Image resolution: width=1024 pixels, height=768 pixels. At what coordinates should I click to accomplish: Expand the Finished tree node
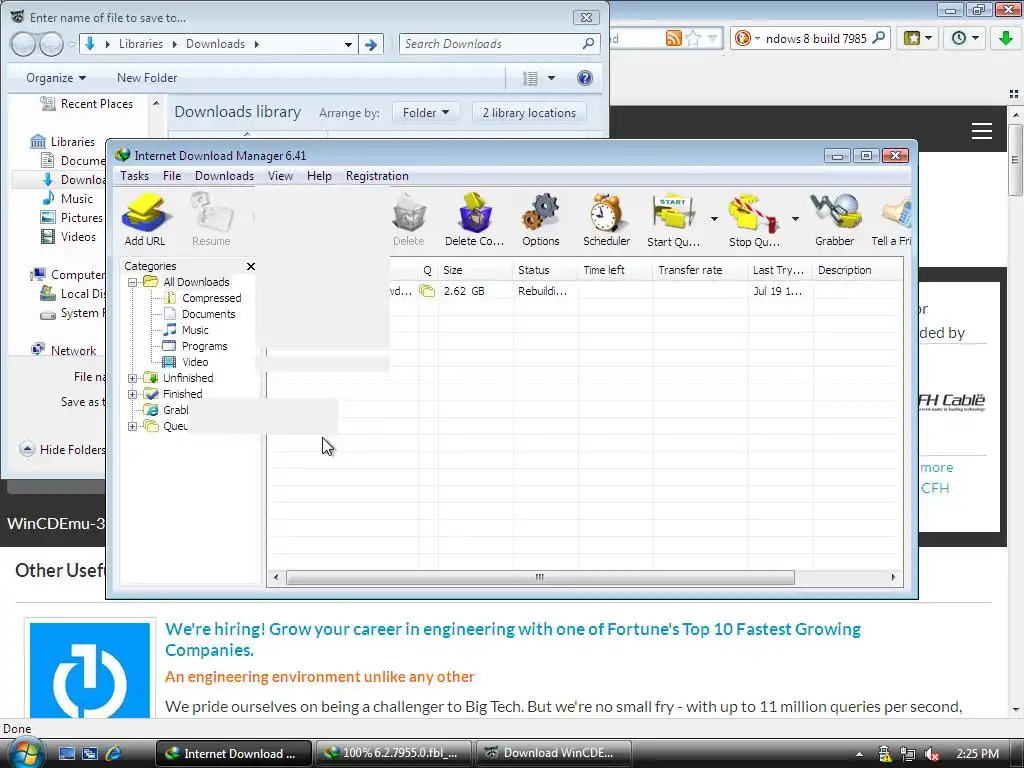click(133, 394)
